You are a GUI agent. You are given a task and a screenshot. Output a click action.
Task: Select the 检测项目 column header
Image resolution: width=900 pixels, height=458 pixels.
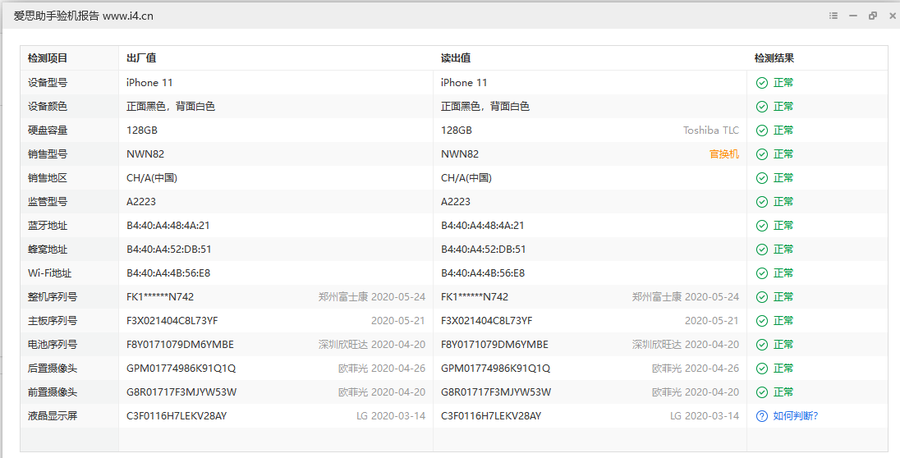click(48, 58)
